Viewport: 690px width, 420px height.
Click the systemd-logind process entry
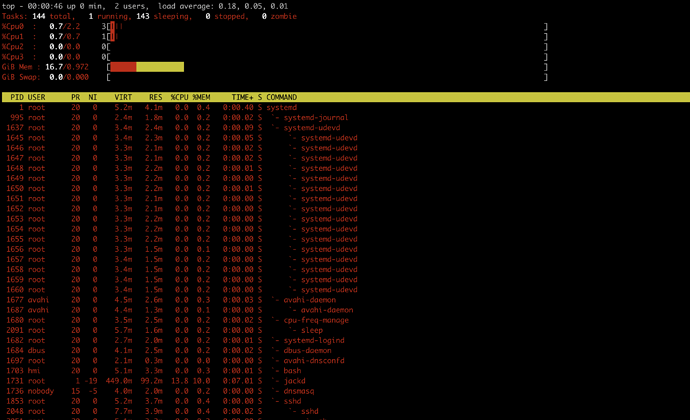(x=314, y=340)
